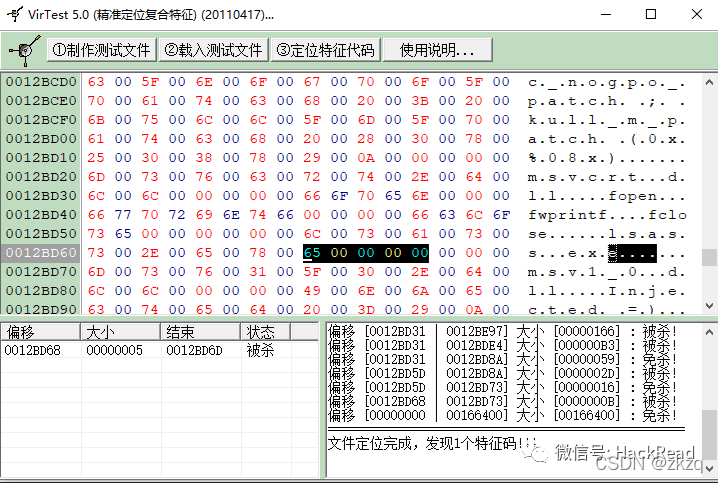Click the VirTest title bar app icon
The height and width of the screenshot is (483, 718).
point(14,14)
